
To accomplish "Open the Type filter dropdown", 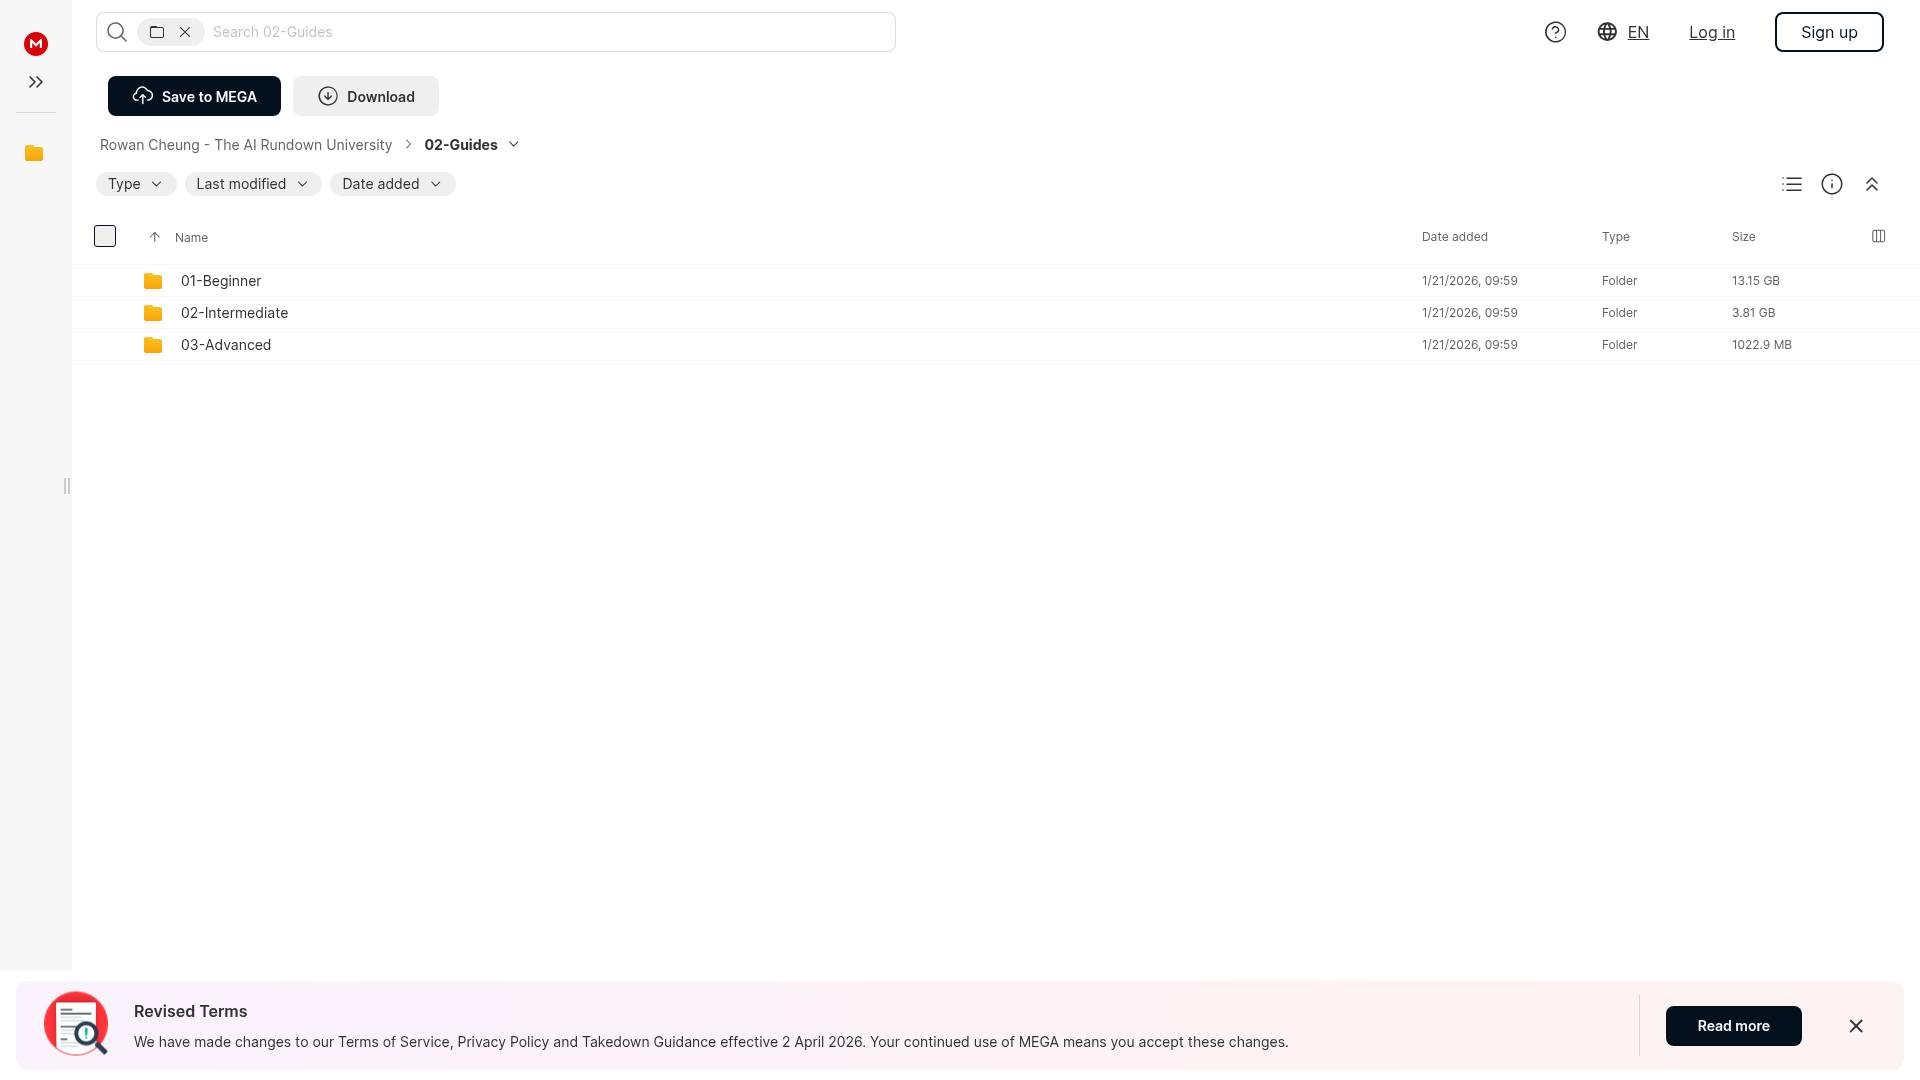I will (136, 184).
